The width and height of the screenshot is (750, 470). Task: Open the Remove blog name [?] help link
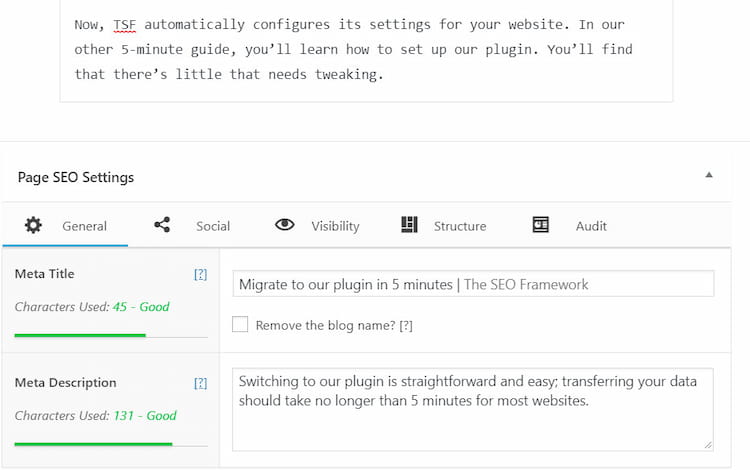[x=406, y=326]
